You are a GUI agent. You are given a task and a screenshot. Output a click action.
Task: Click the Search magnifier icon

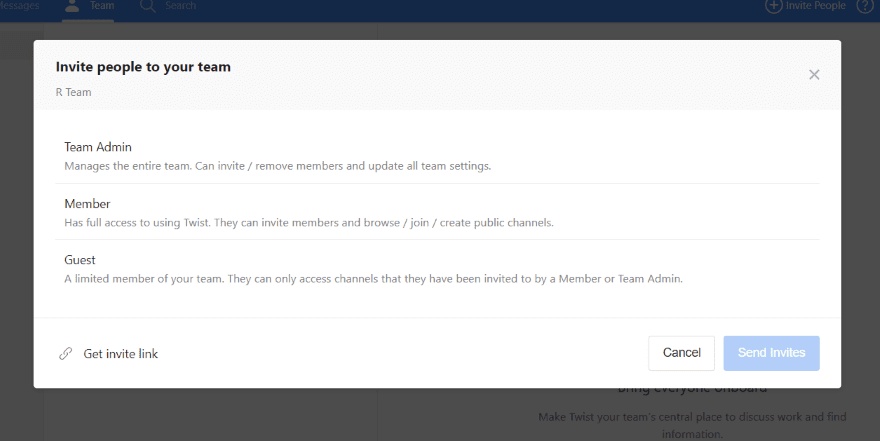coord(148,6)
